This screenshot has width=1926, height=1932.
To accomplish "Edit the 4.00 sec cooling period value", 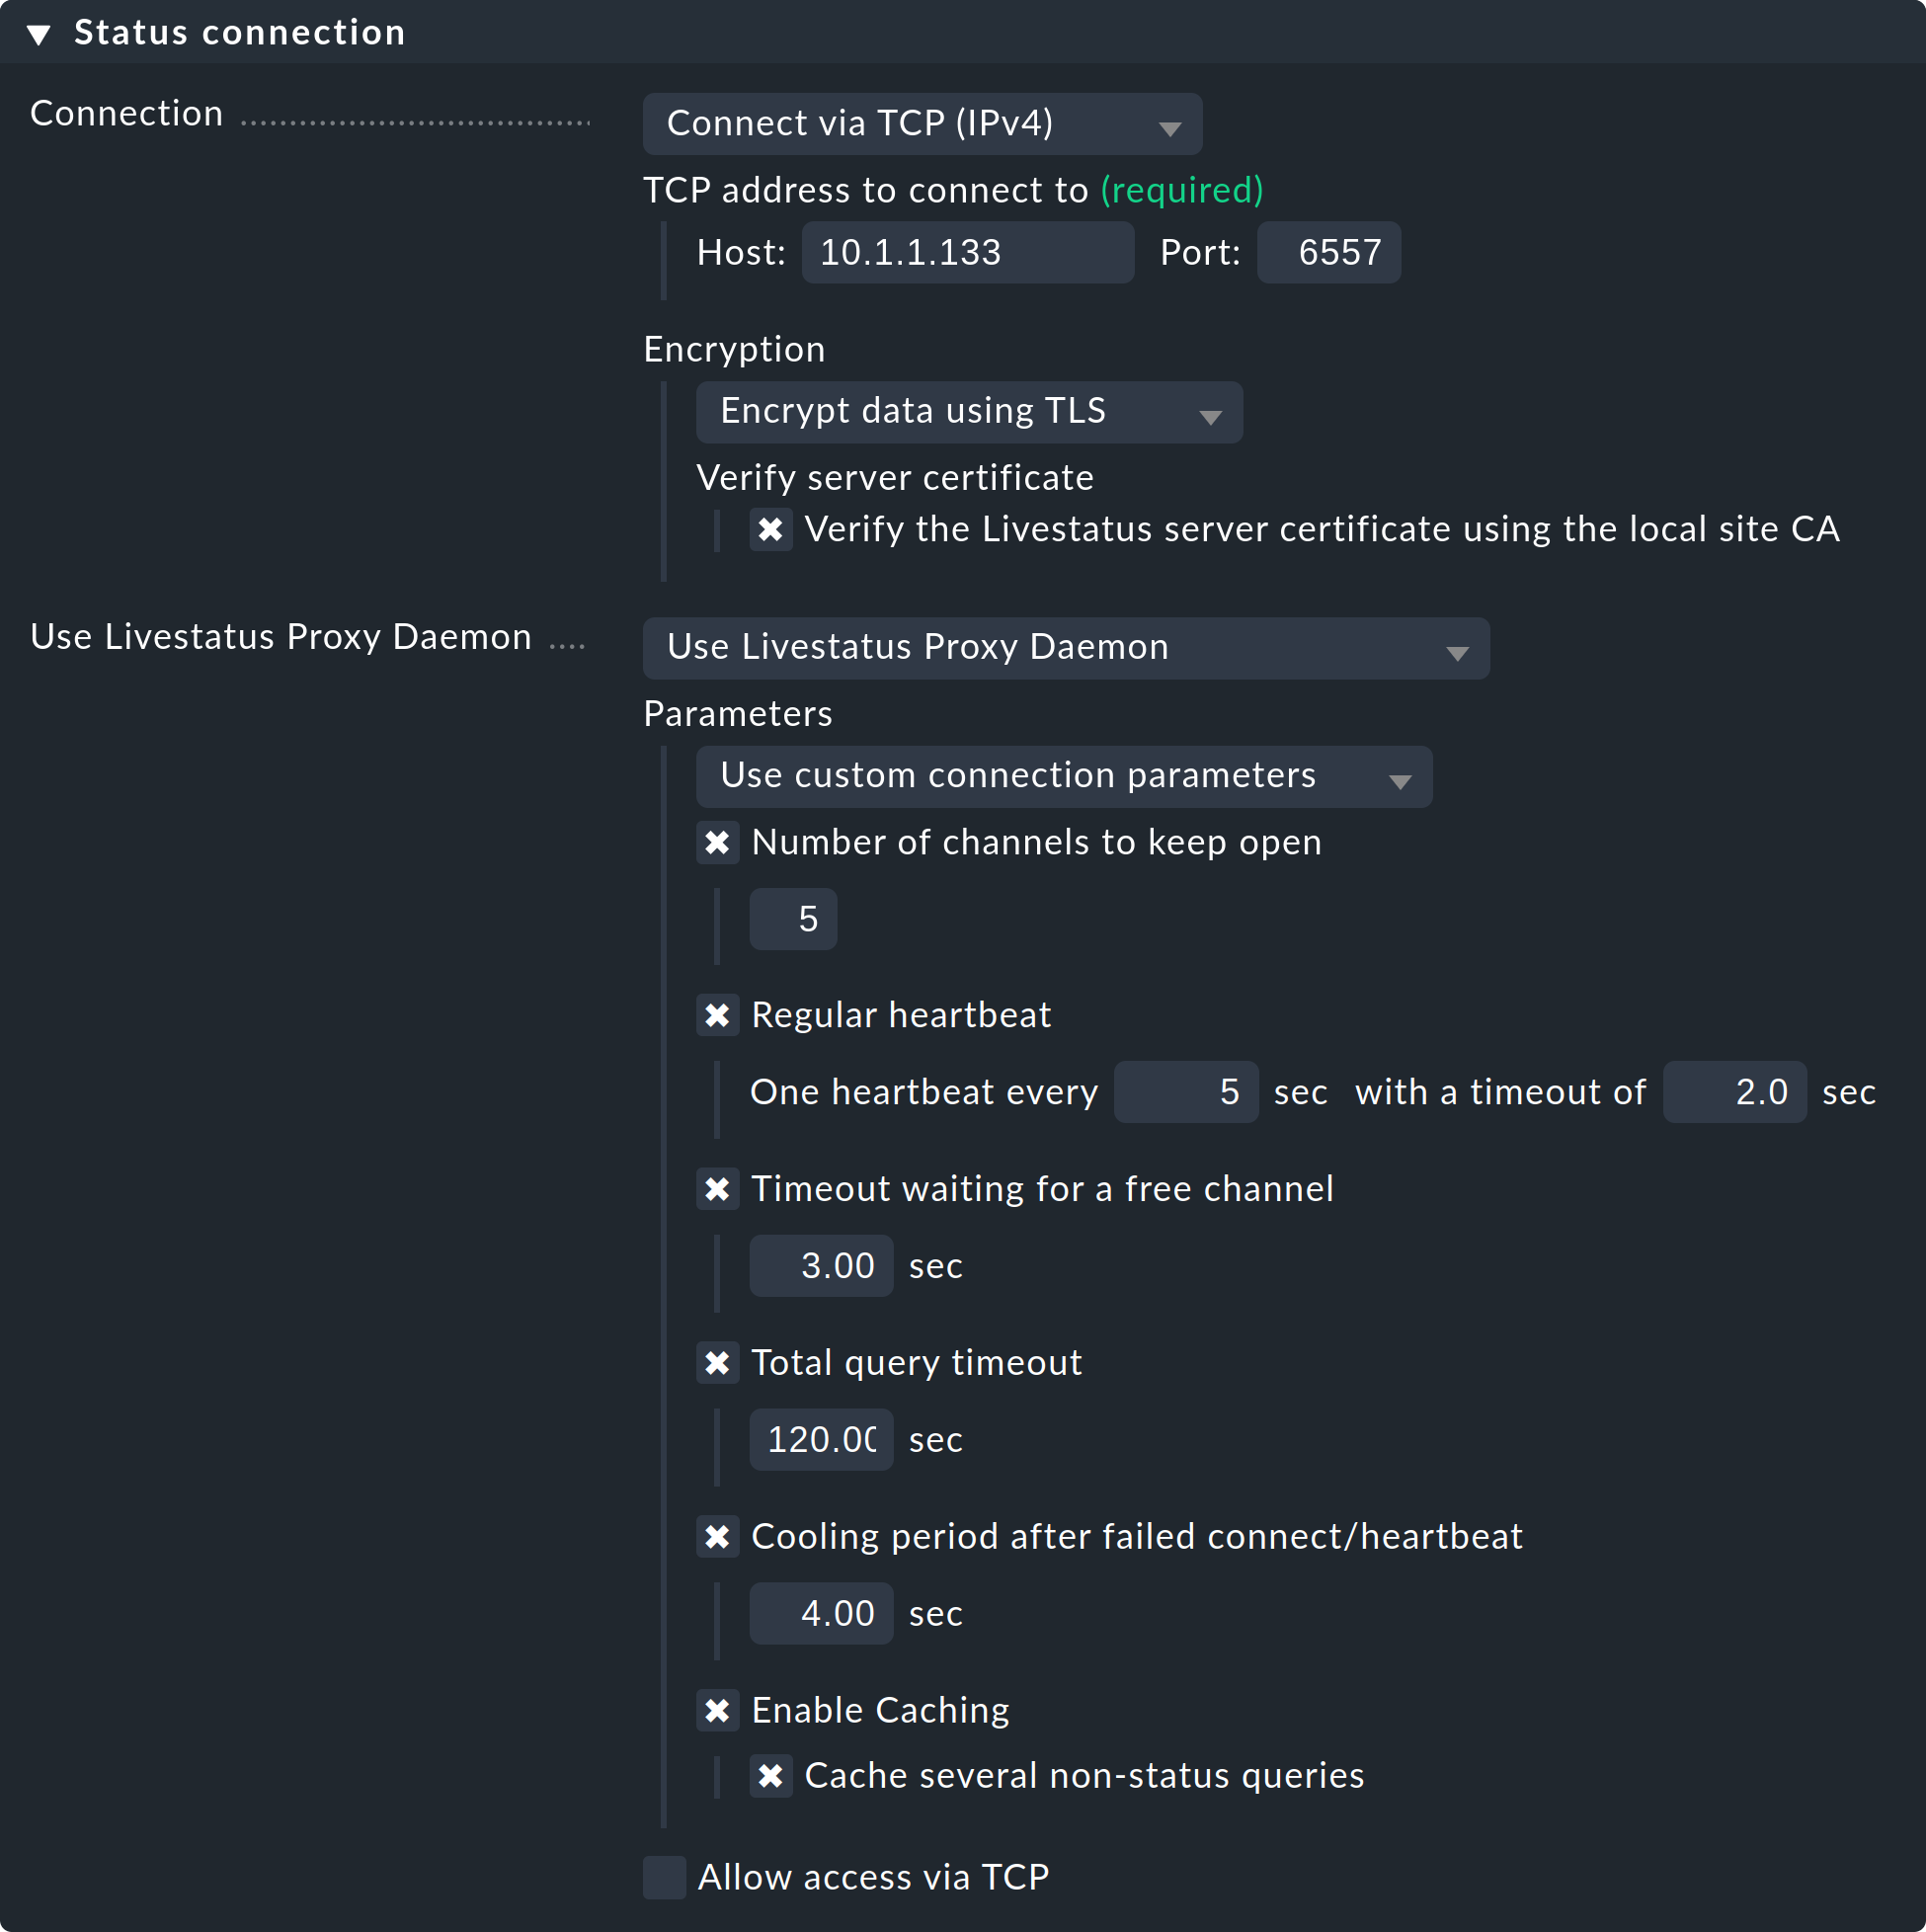I will click(x=820, y=1613).
